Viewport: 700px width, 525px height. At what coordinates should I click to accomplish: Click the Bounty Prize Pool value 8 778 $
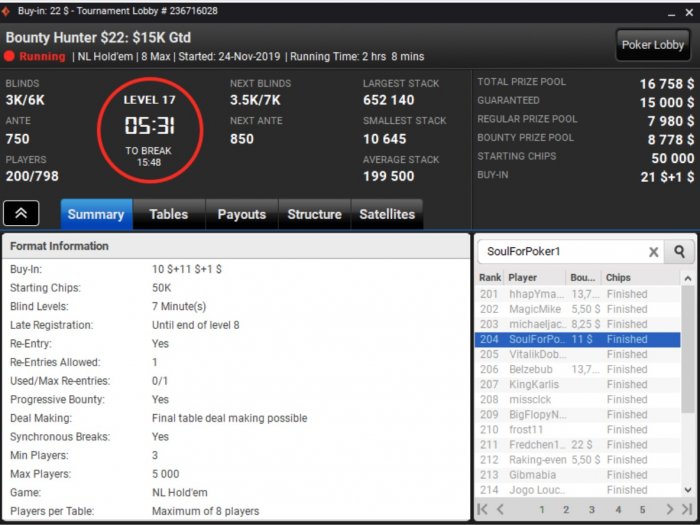pyautogui.click(x=671, y=139)
